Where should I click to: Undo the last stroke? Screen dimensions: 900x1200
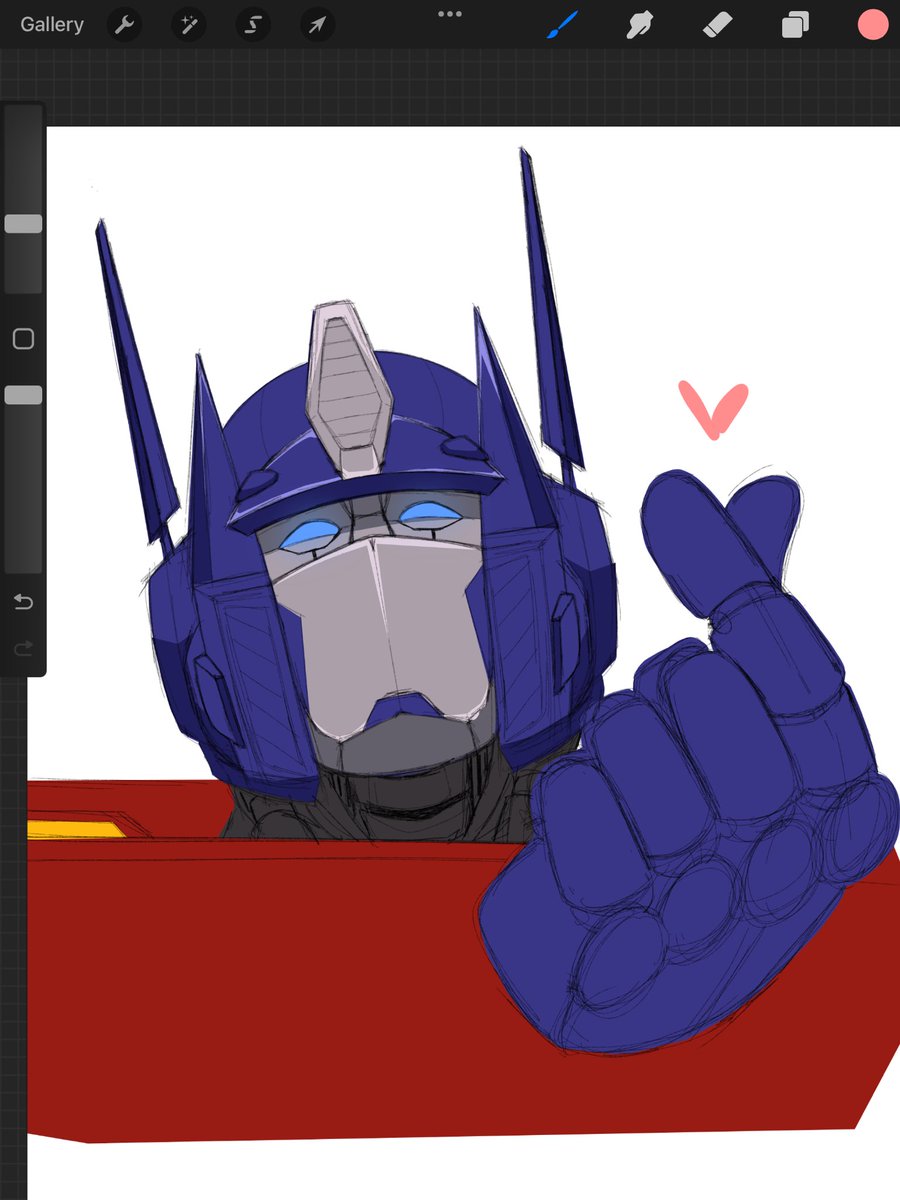pyautogui.click(x=23, y=601)
